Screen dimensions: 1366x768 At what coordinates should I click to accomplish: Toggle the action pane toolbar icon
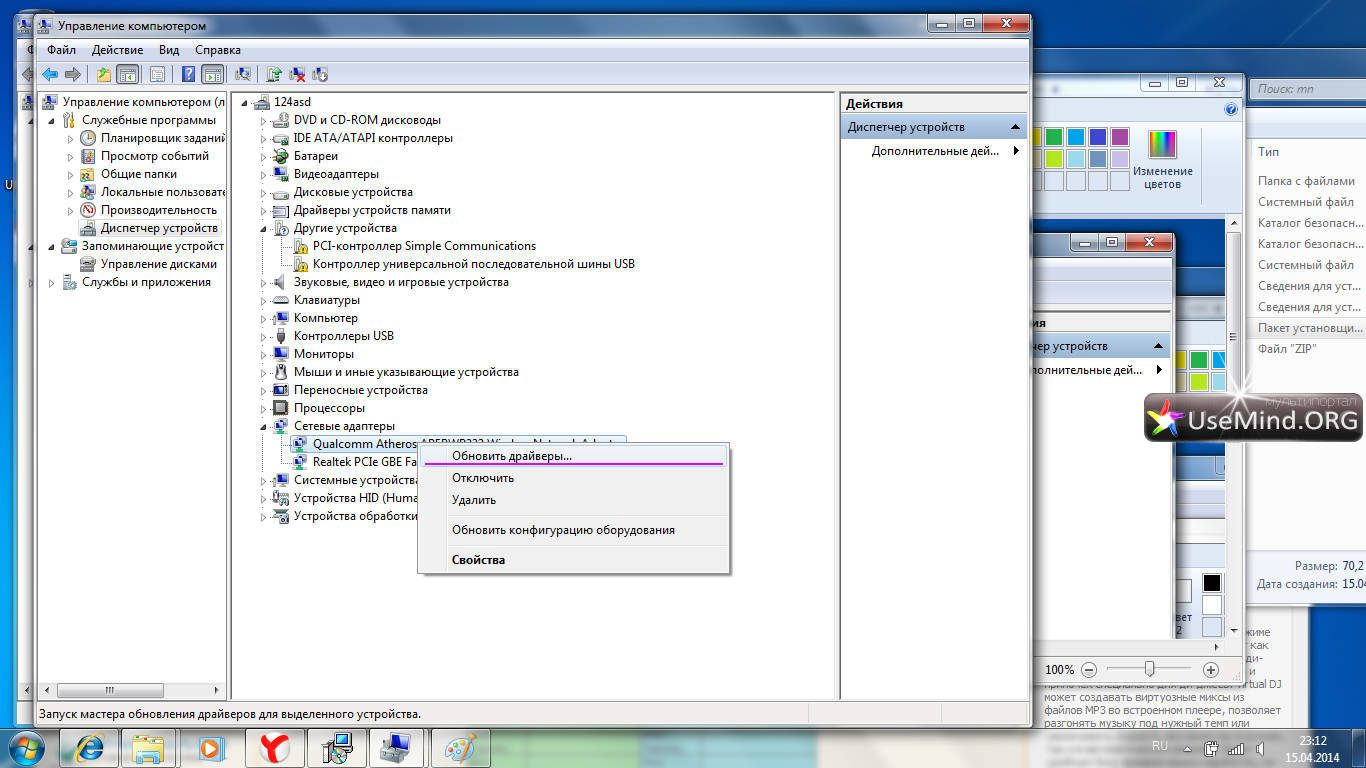coord(212,74)
